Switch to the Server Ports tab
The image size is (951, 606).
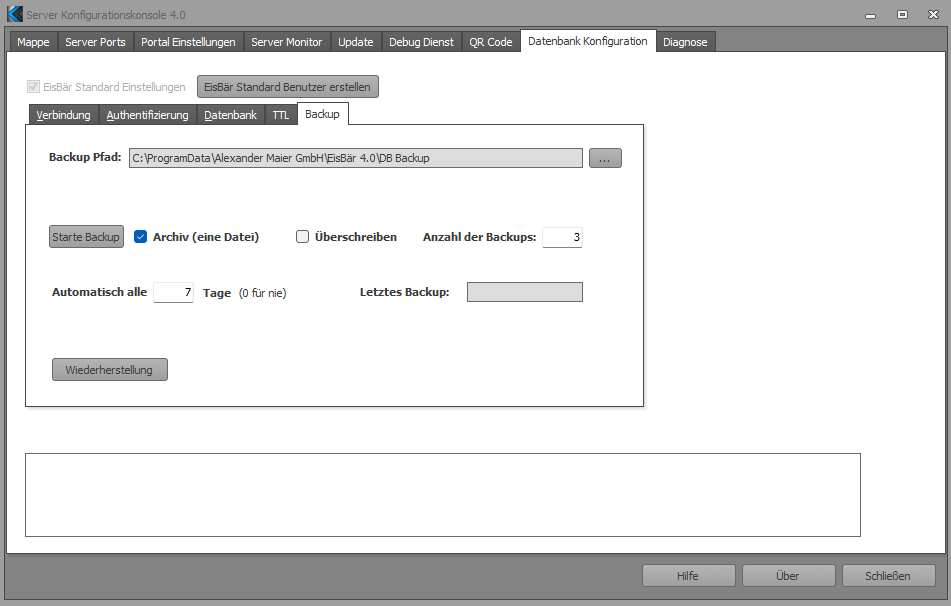(95, 42)
